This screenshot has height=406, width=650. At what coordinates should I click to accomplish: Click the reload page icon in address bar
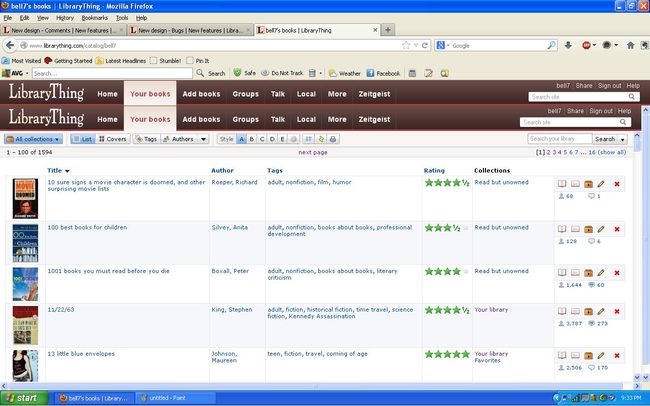click(x=425, y=45)
